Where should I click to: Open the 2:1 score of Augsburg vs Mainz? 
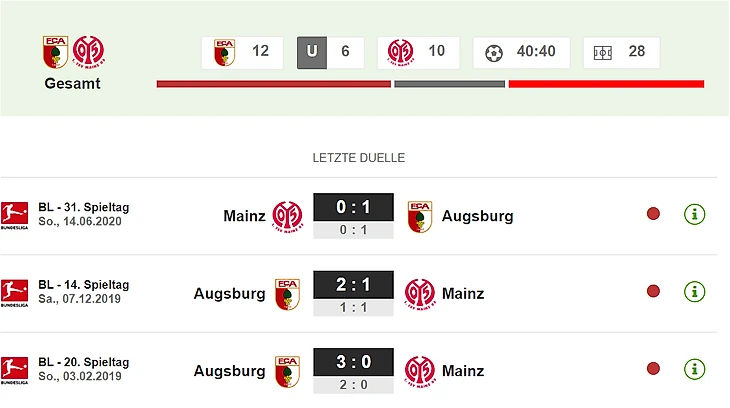pos(353,286)
